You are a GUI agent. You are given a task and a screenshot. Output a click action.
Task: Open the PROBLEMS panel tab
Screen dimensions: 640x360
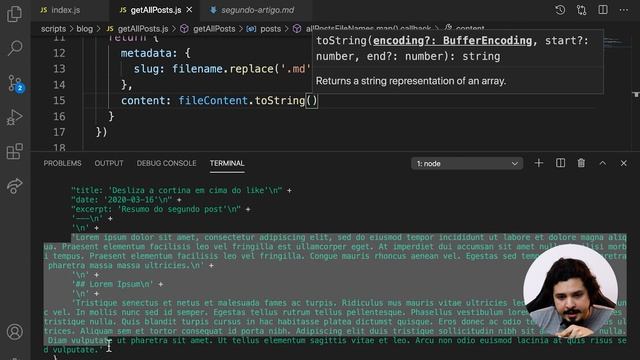click(x=62, y=163)
